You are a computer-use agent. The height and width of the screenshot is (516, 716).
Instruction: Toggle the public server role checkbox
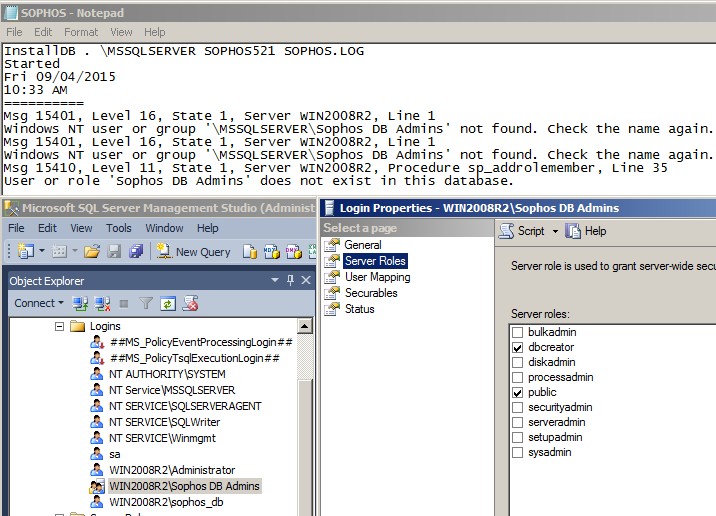coord(517,393)
